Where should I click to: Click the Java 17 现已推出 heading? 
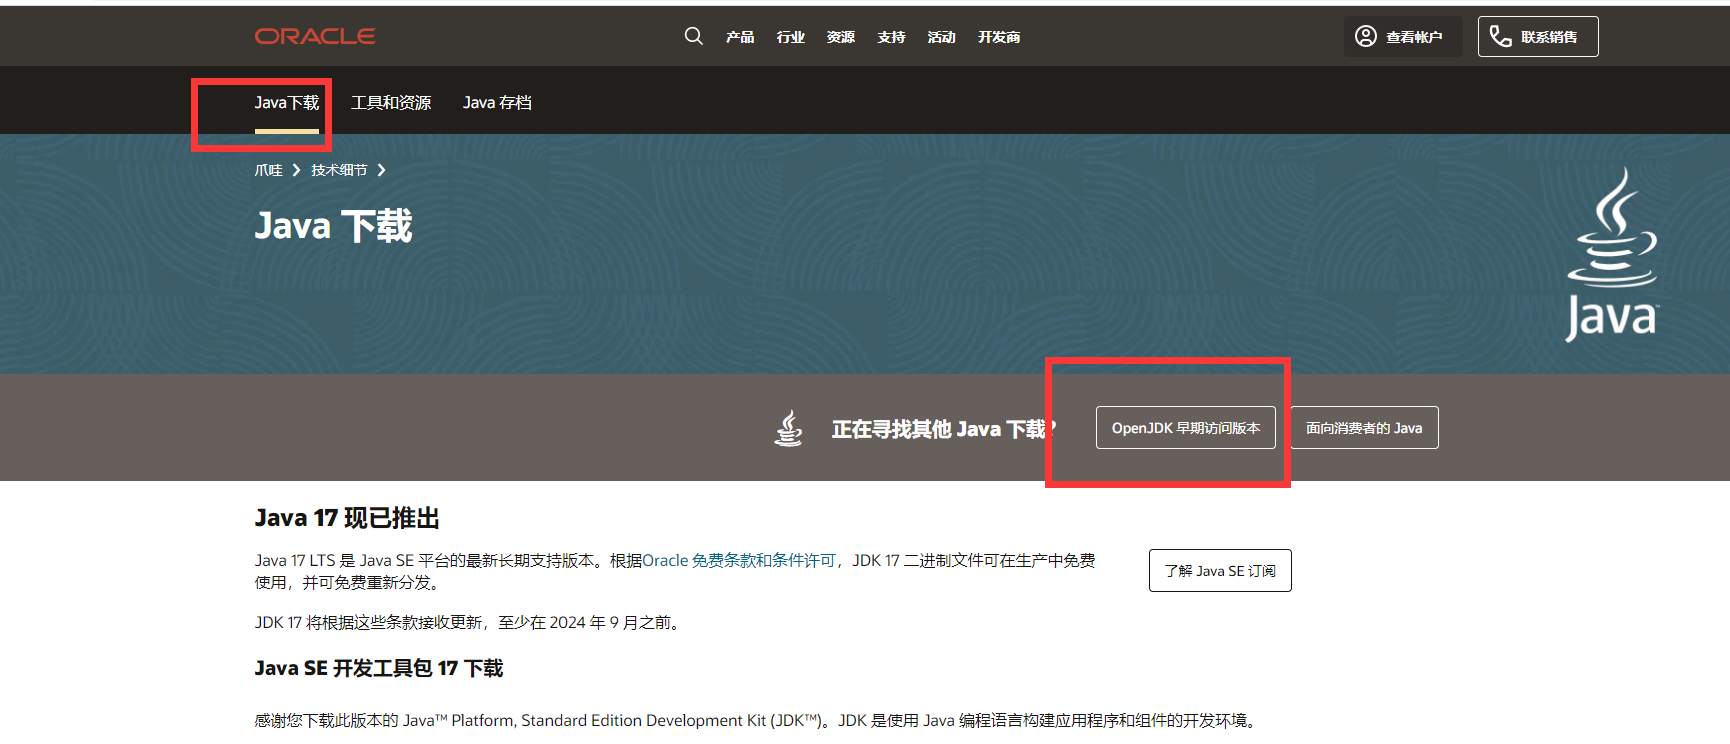click(x=347, y=518)
